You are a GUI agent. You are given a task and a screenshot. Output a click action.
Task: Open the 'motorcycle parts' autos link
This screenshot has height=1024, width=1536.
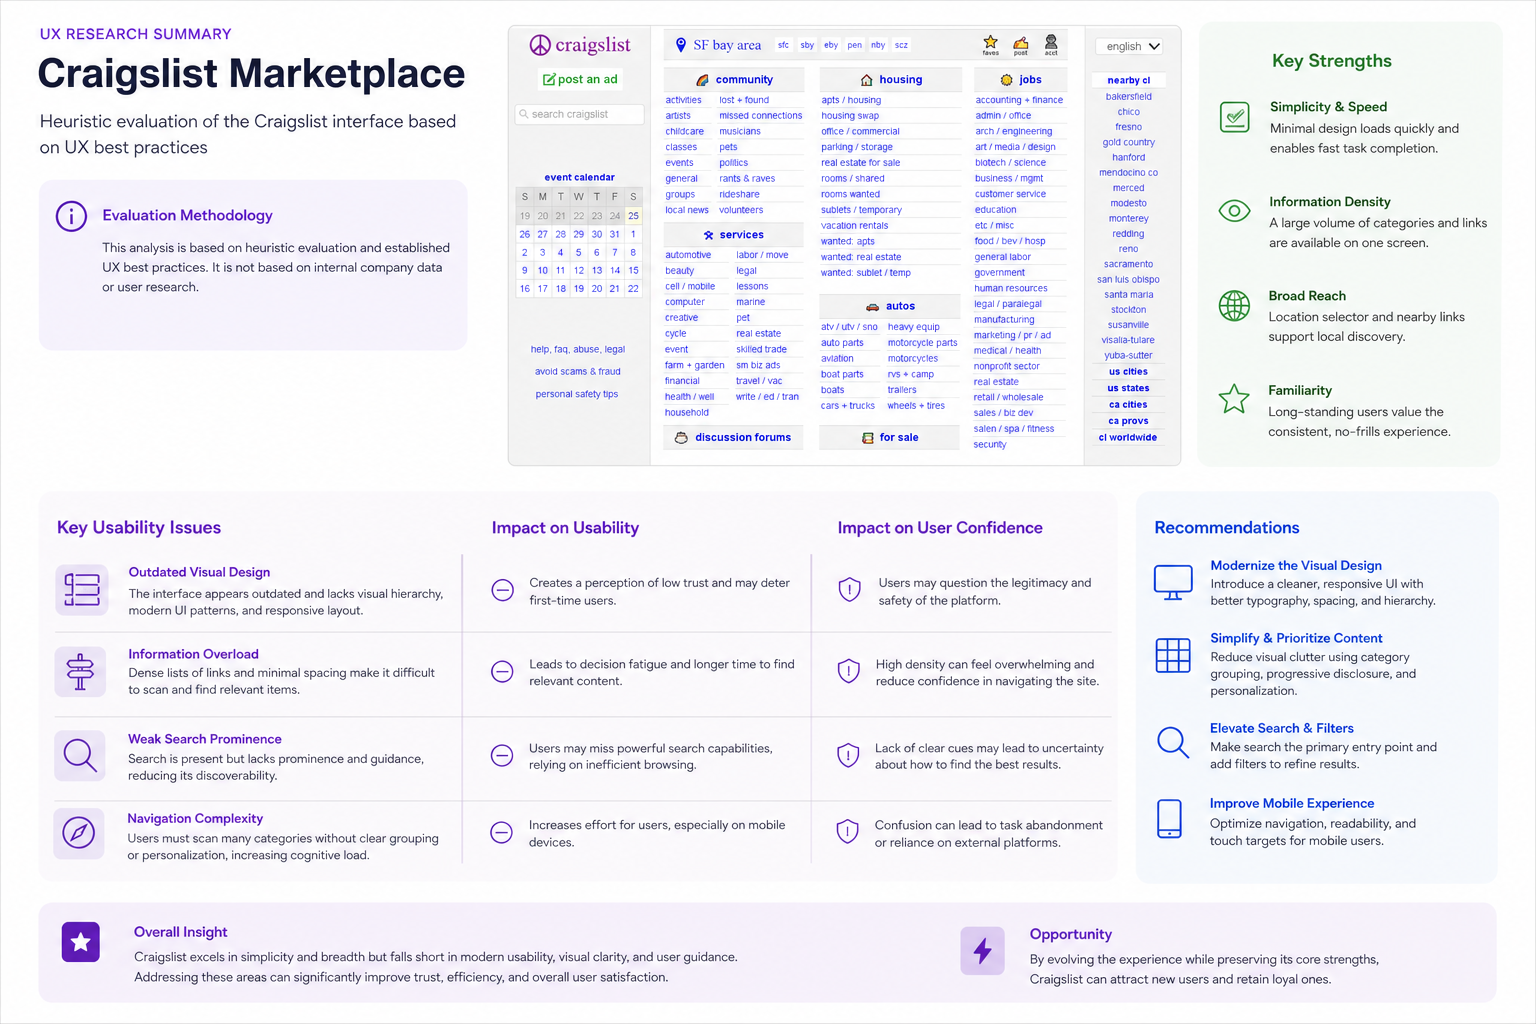[x=922, y=343]
